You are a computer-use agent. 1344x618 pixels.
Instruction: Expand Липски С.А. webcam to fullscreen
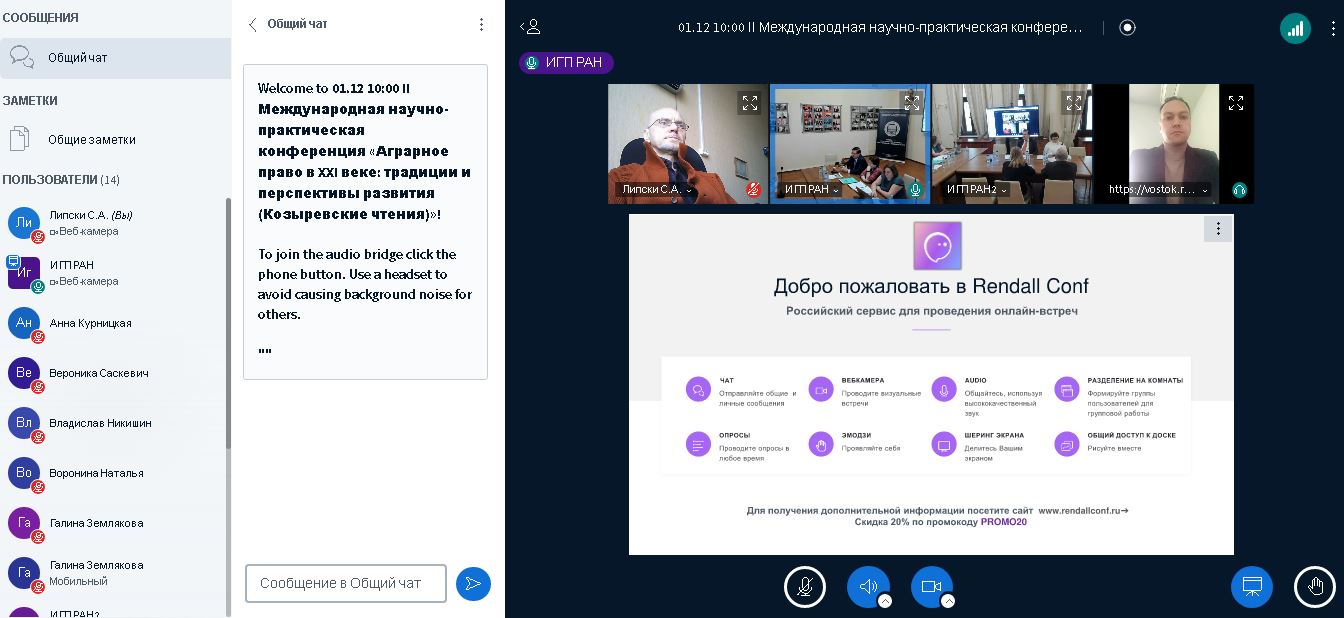point(749,103)
